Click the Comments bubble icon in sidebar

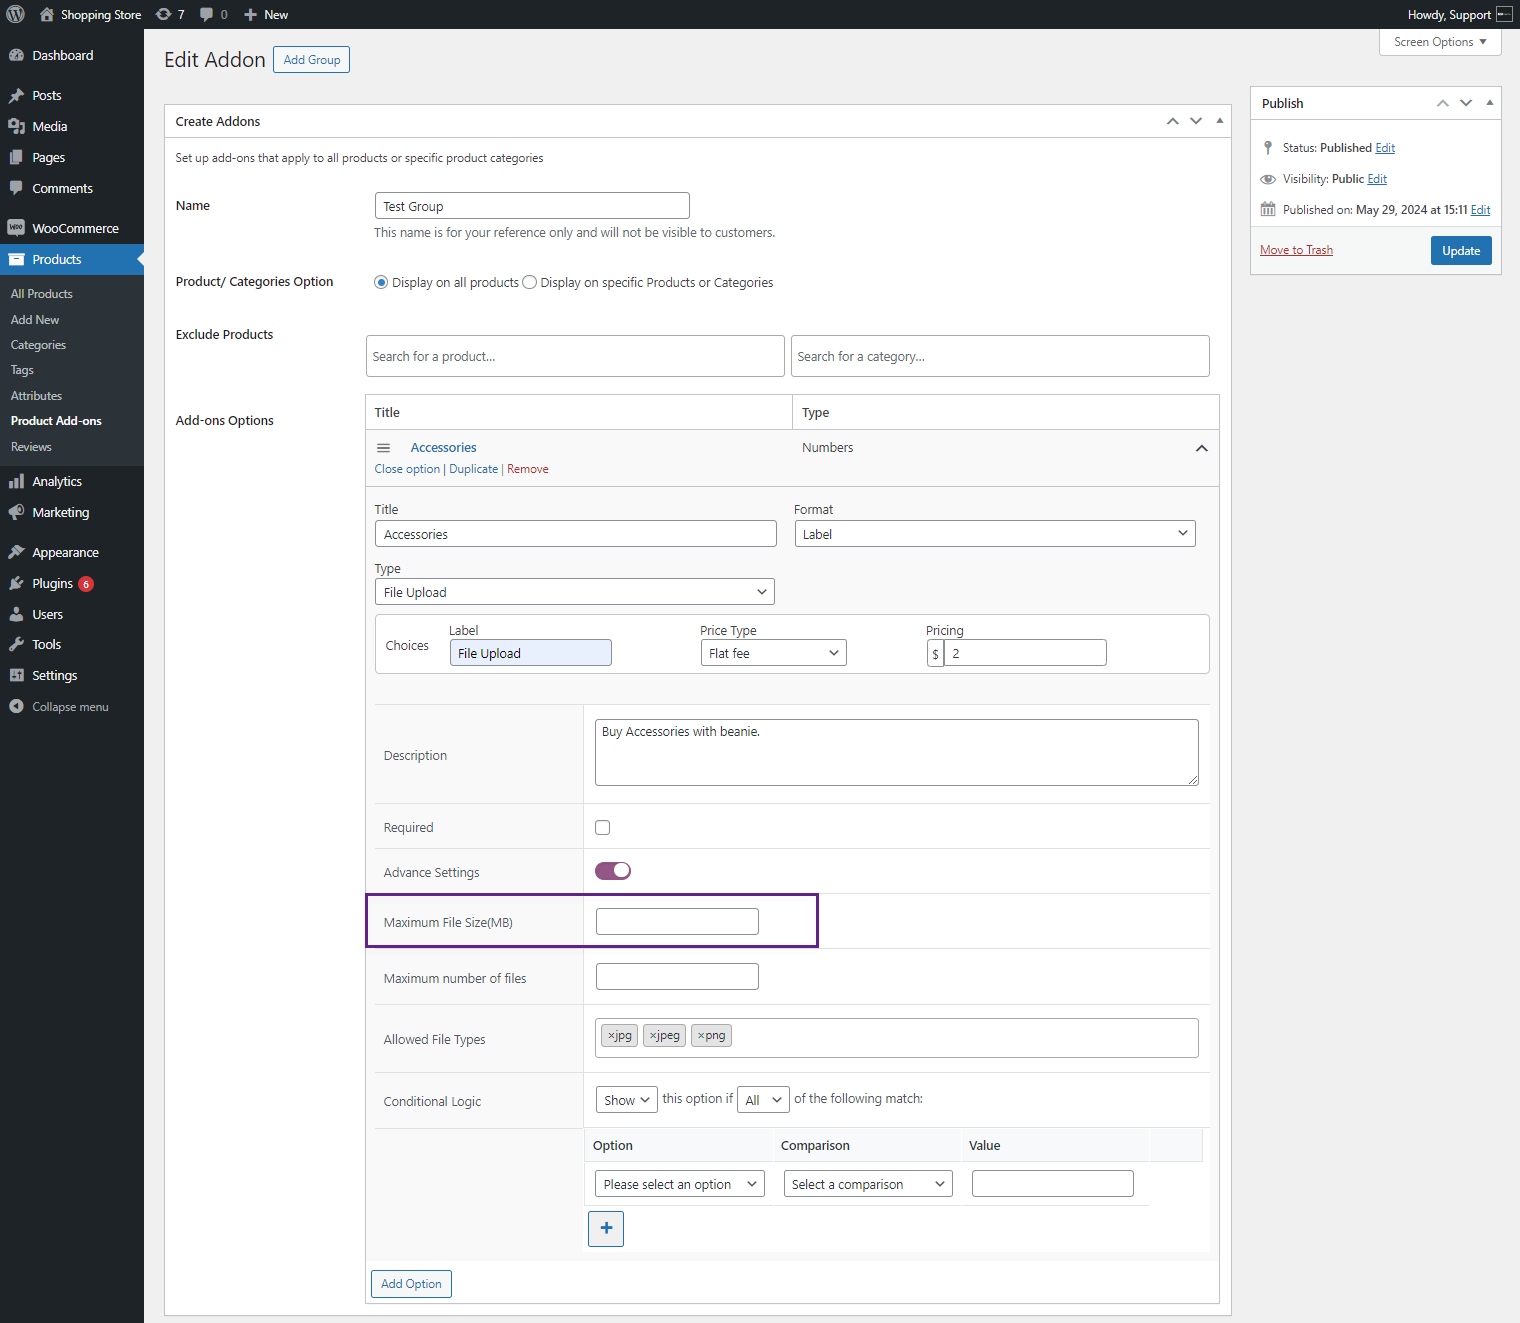(x=16, y=188)
